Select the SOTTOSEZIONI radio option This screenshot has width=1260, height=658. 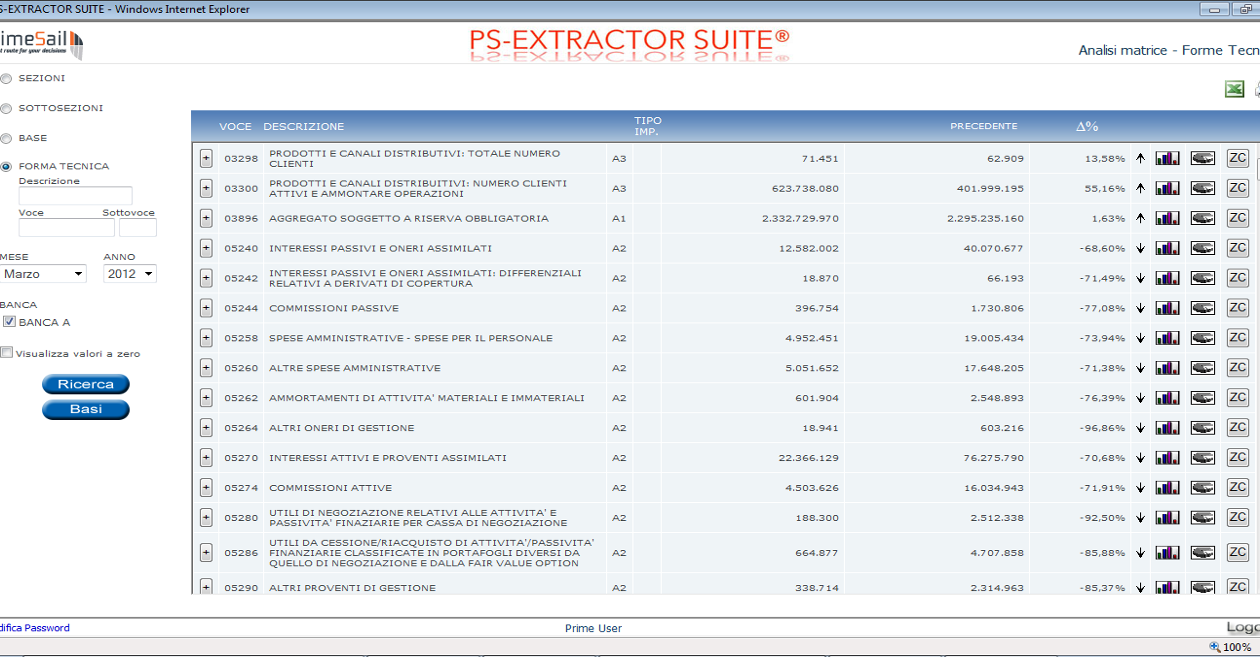tap(6, 108)
